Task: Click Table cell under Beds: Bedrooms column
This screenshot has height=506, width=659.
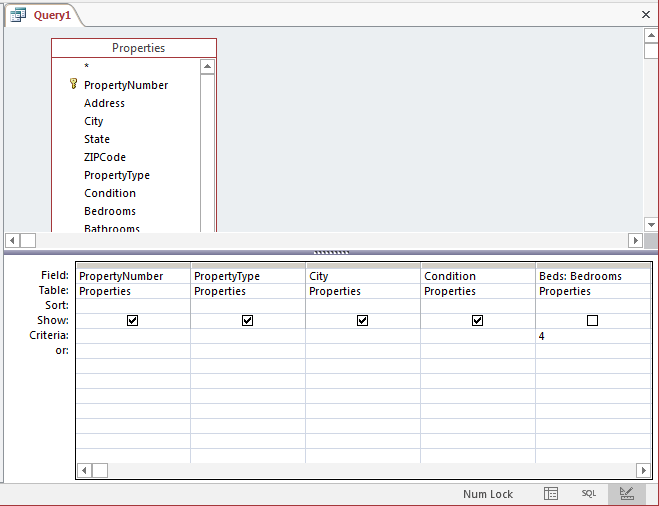Action: [593, 291]
